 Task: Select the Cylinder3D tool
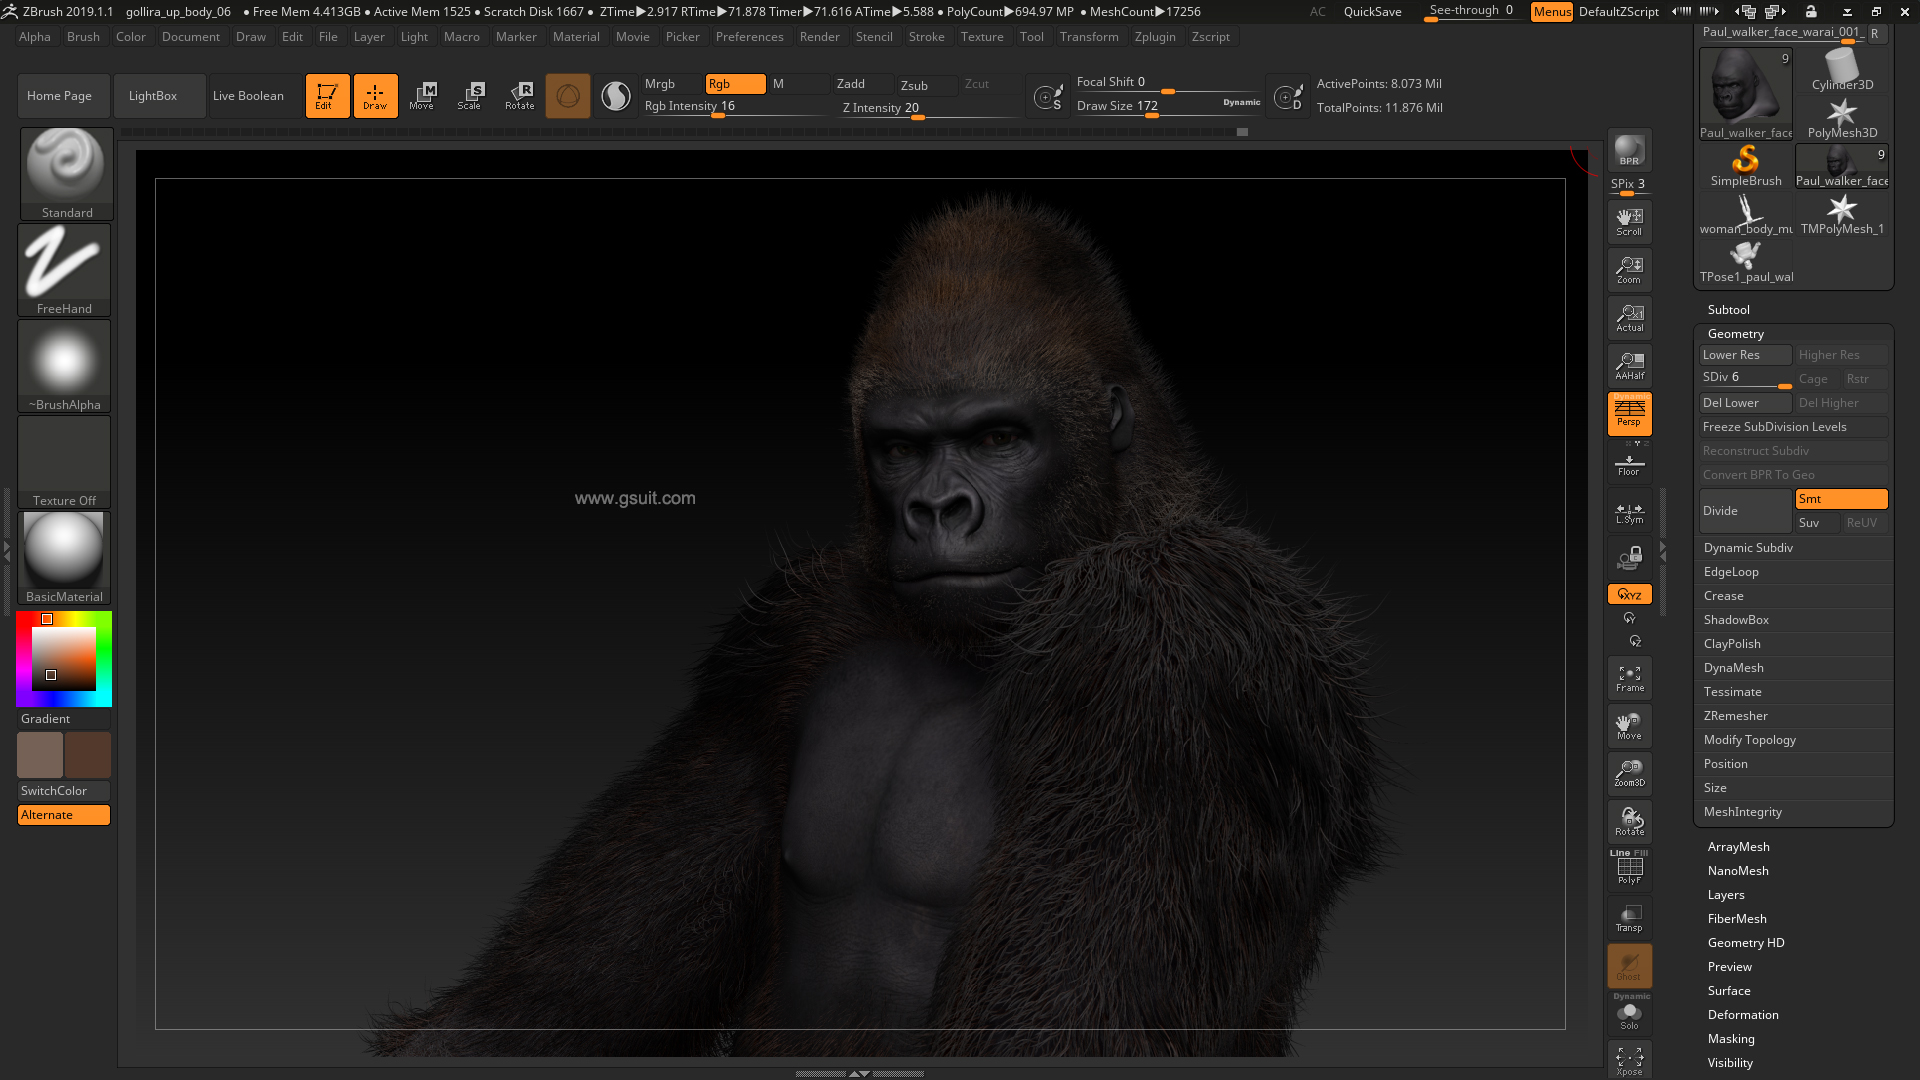[1842, 70]
